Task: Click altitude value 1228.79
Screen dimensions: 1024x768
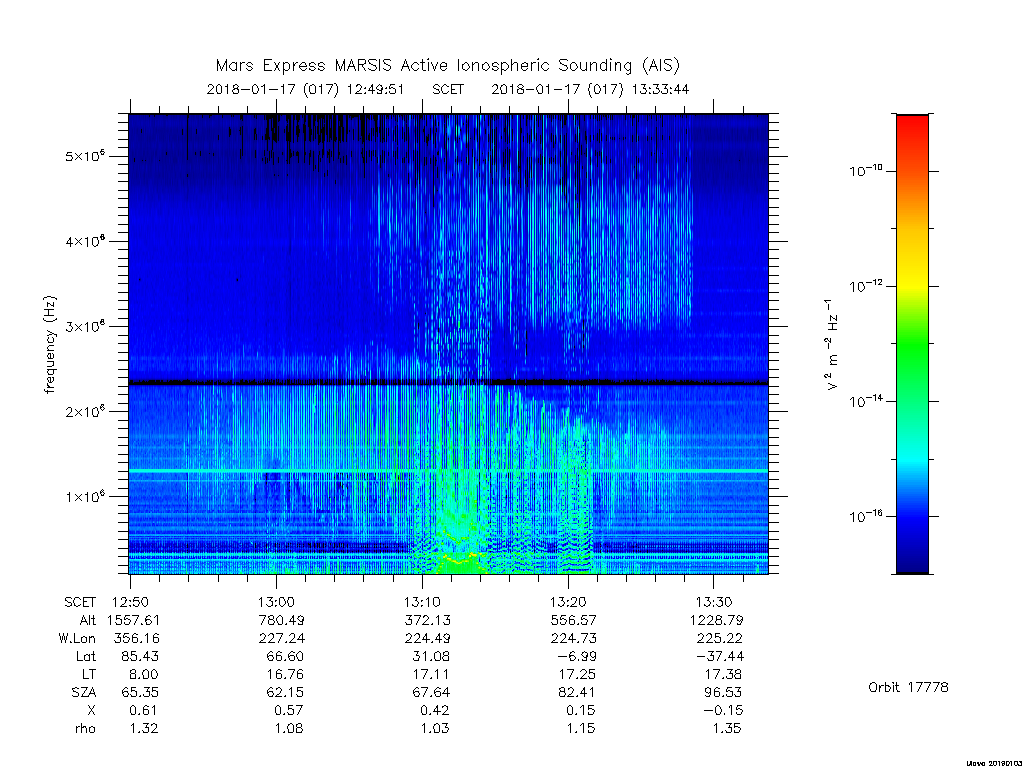Action: point(717,620)
